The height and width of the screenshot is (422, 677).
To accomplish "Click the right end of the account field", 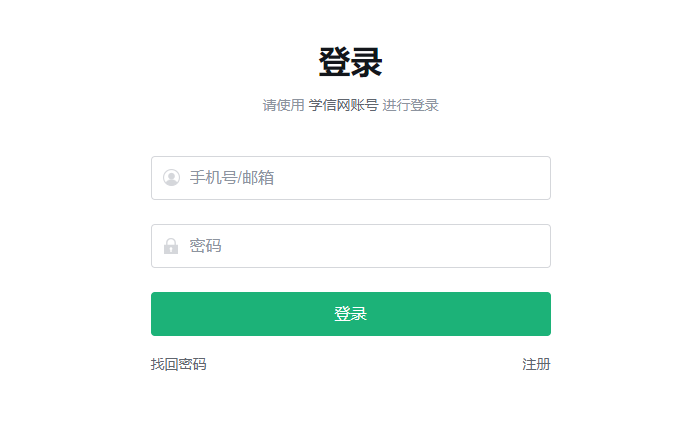I will 530,178.
